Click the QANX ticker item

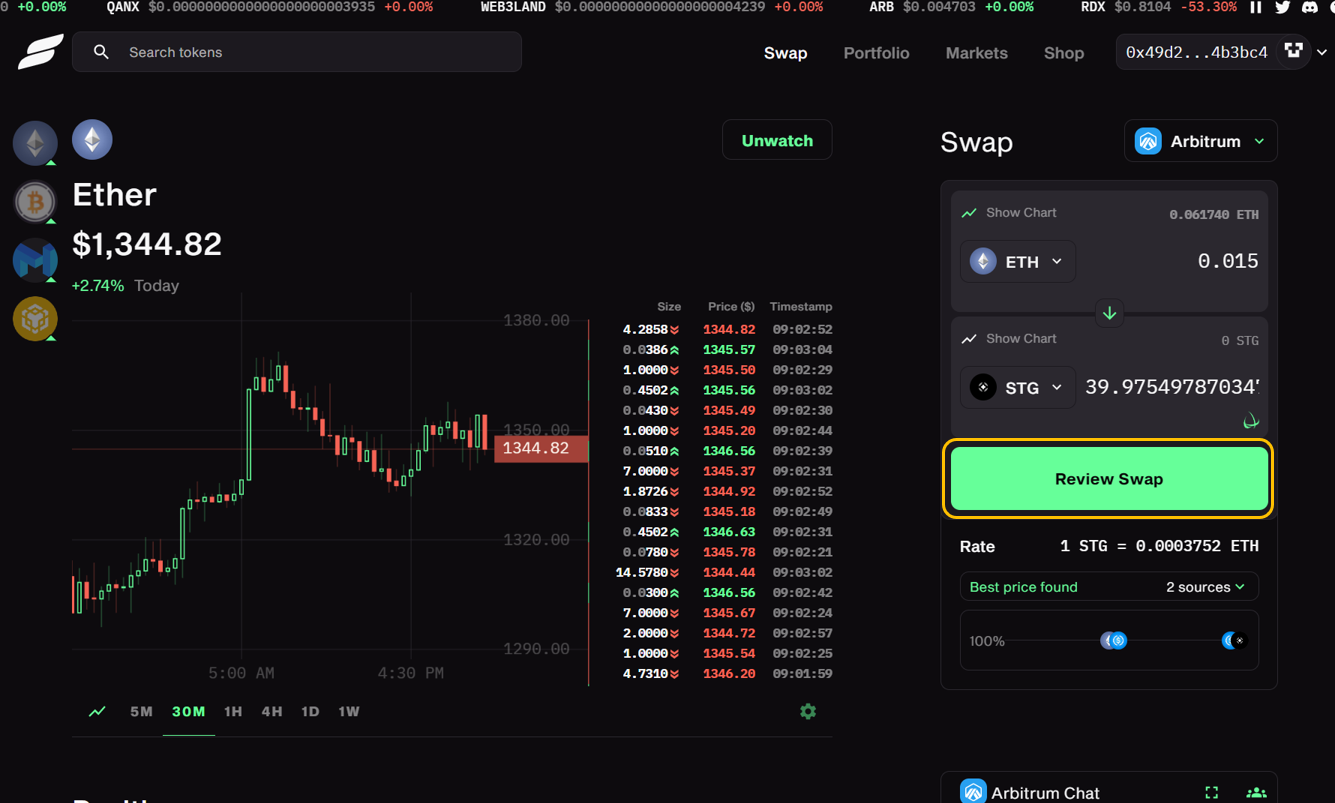point(270,7)
